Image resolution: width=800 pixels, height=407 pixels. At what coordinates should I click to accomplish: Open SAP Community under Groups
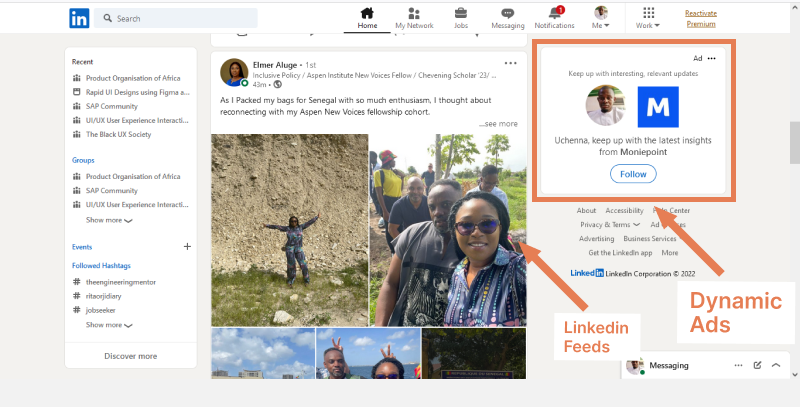point(112,190)
